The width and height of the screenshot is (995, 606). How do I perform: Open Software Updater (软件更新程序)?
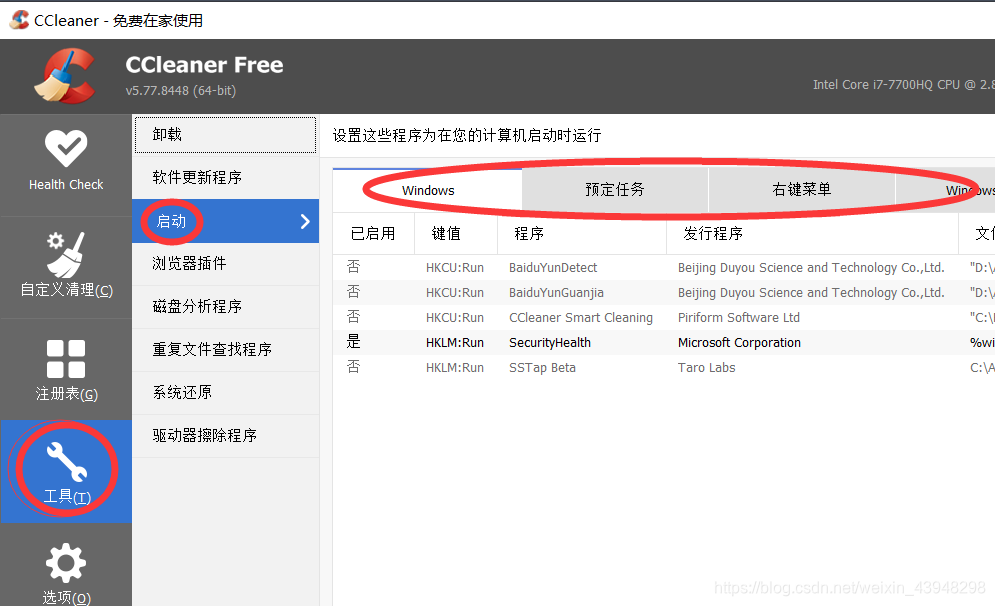click(225, 178)
